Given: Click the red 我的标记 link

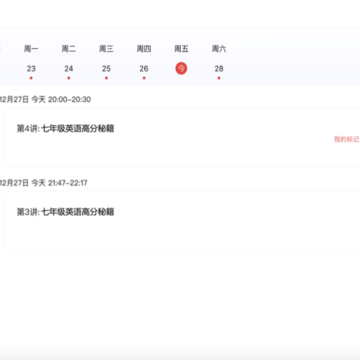Looking at the screenshot, I should 347,139.
